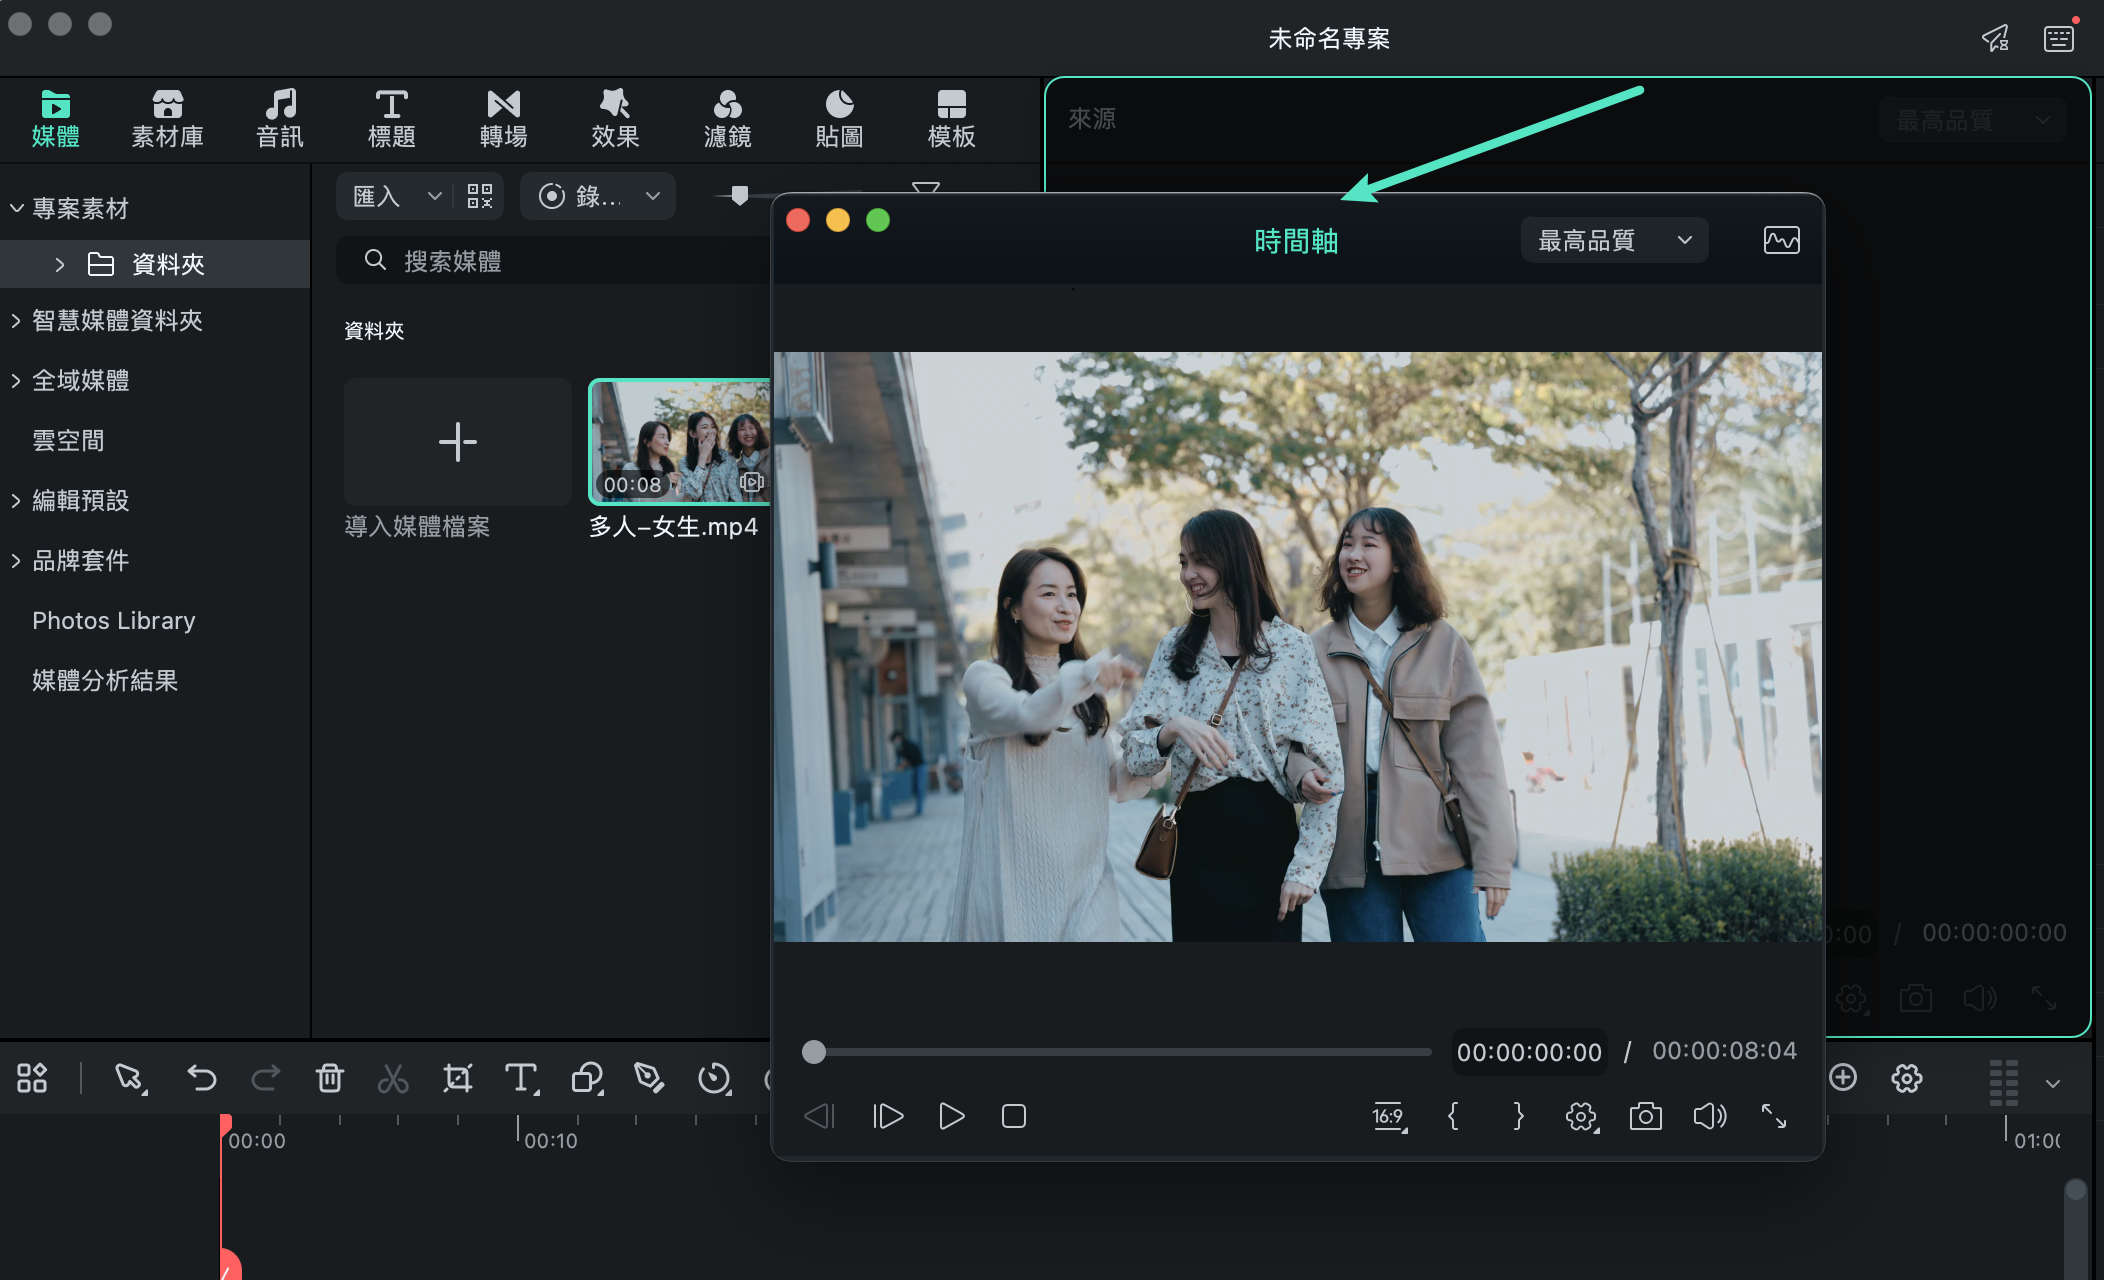This screenshot has width=2104, height=1280.
Task: Open the 貼圖 stickers tab
Action: 840,119
